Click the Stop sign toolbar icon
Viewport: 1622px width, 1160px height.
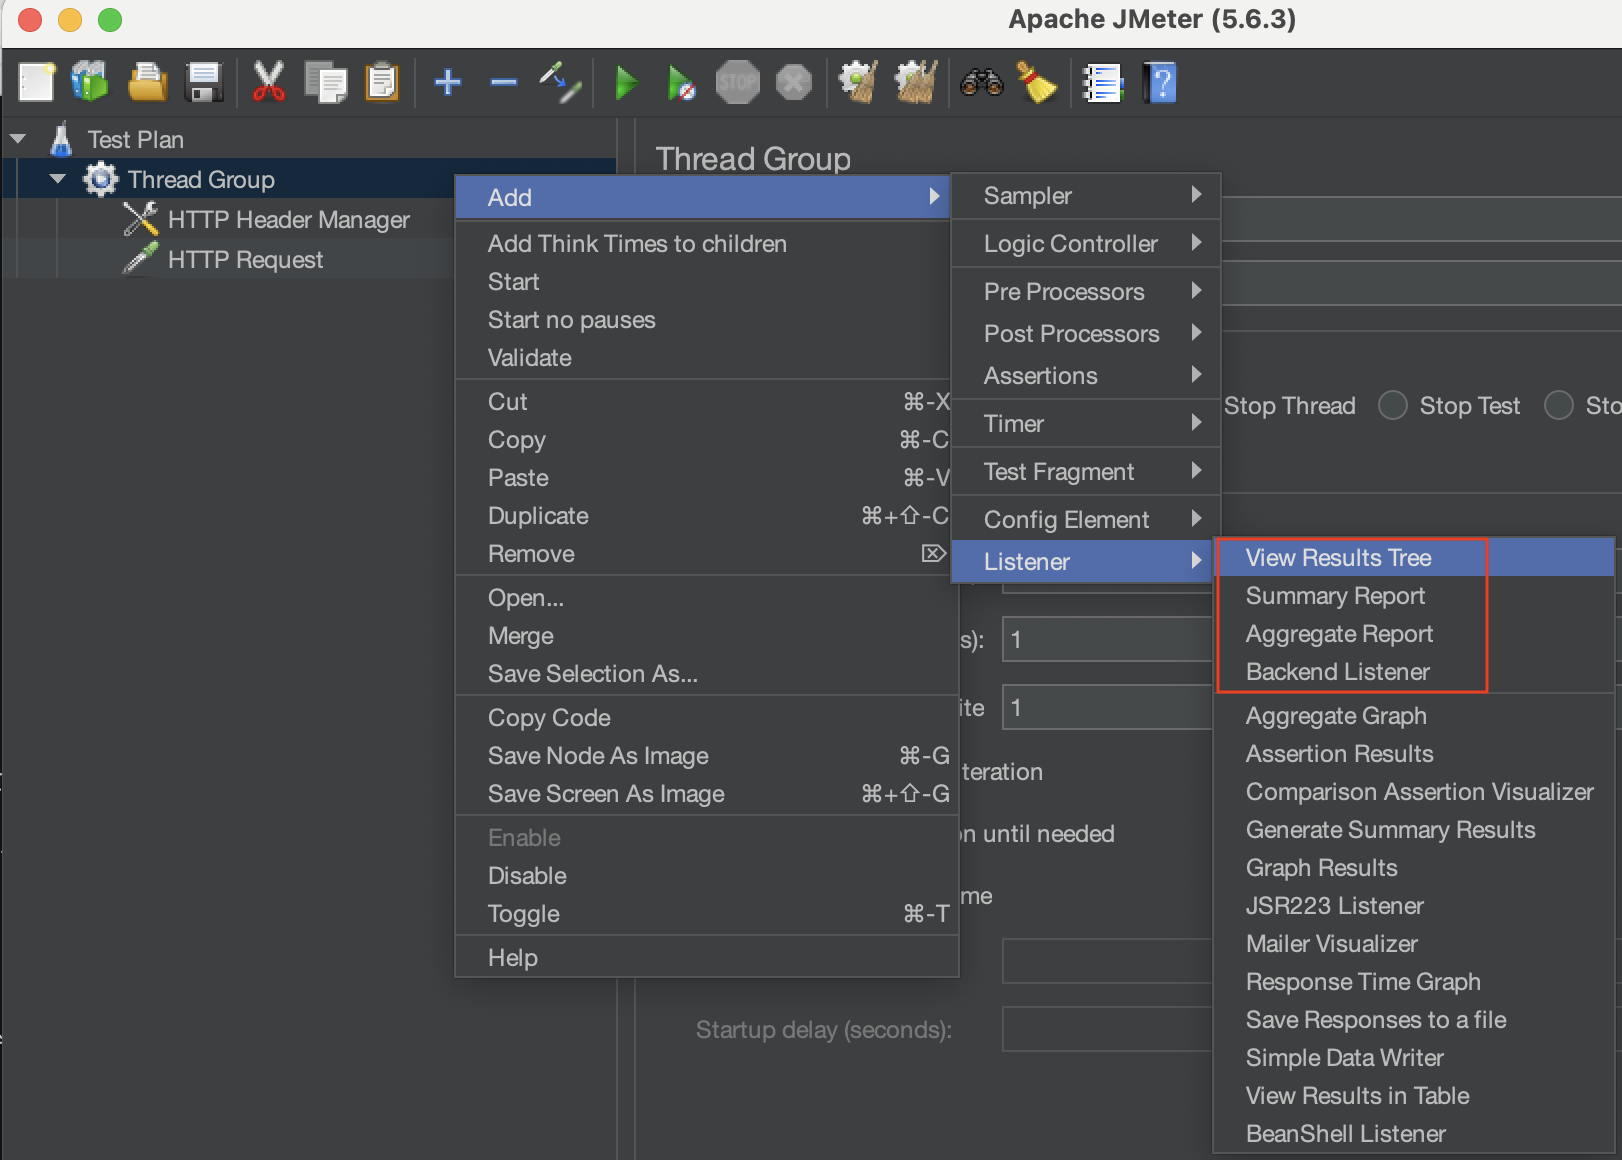tap(738, 82)
